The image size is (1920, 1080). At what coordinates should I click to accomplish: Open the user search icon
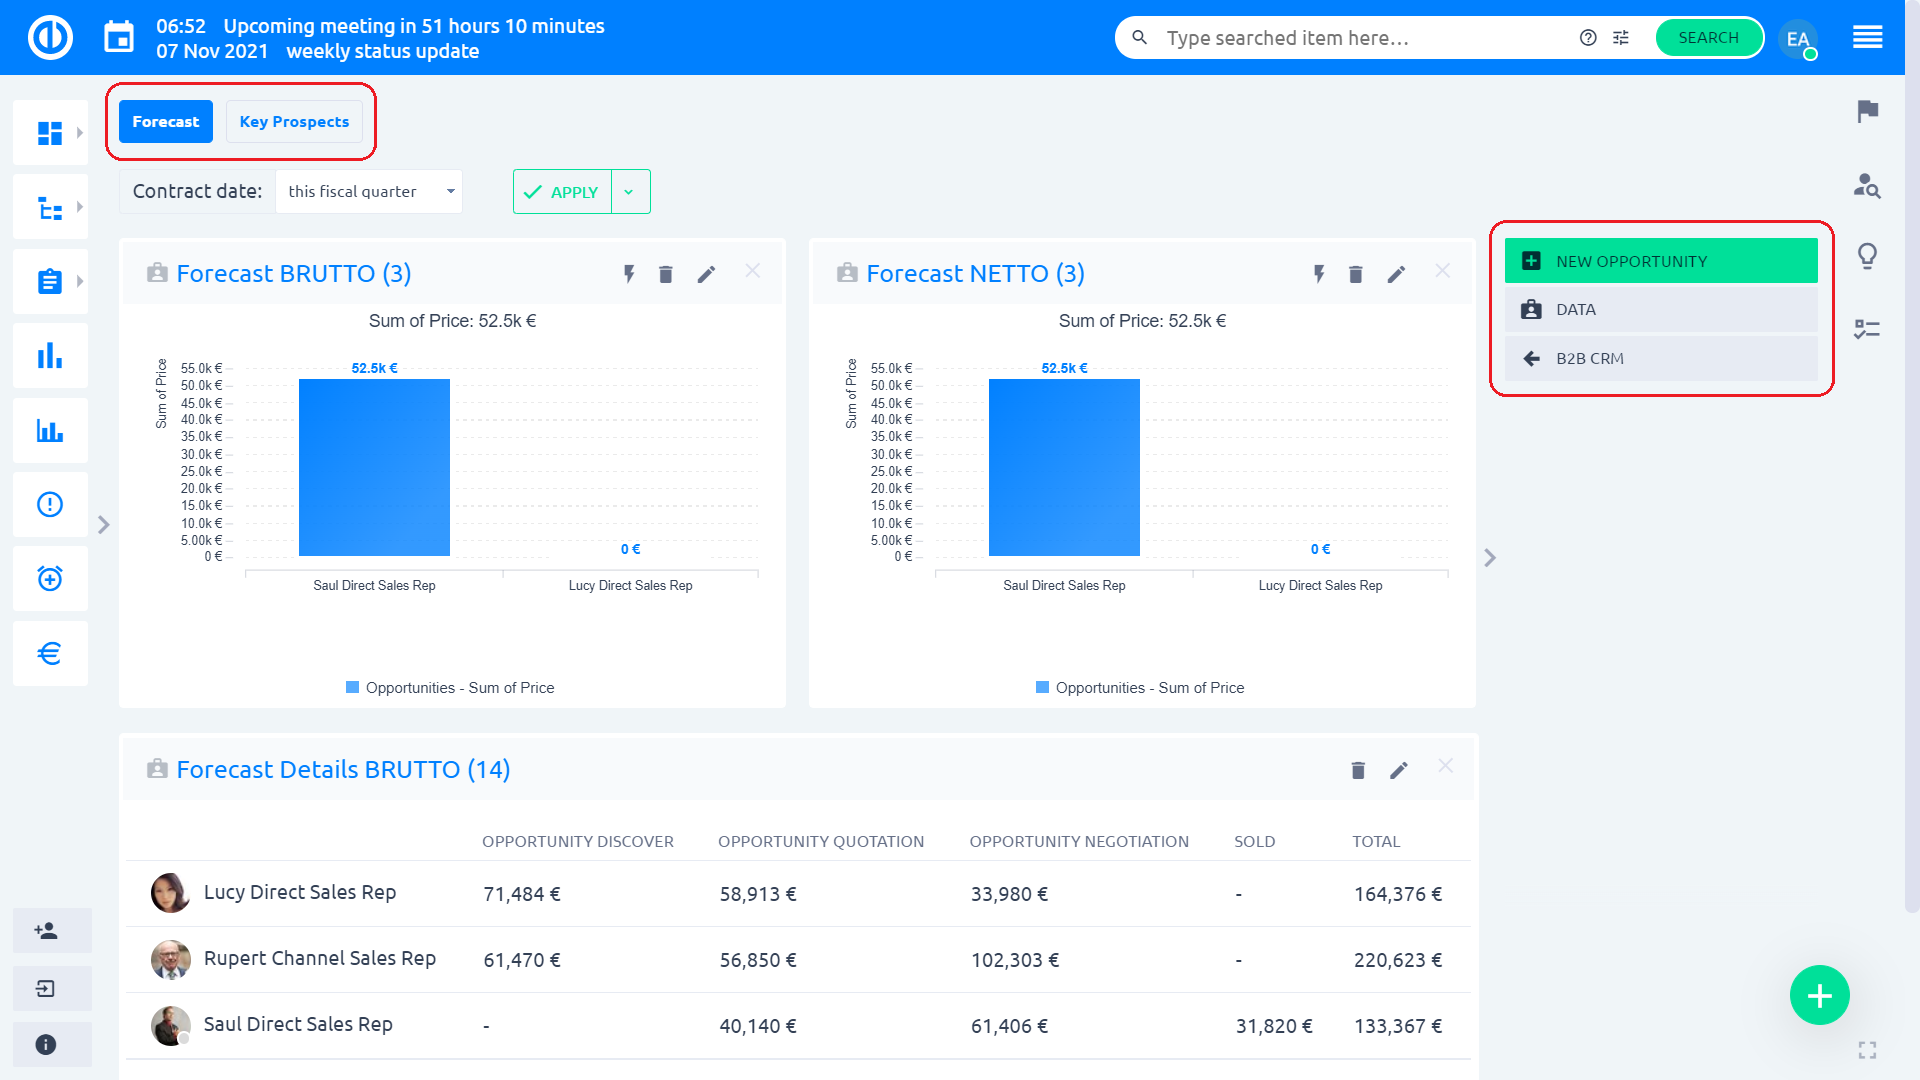tap(1867, 185)
